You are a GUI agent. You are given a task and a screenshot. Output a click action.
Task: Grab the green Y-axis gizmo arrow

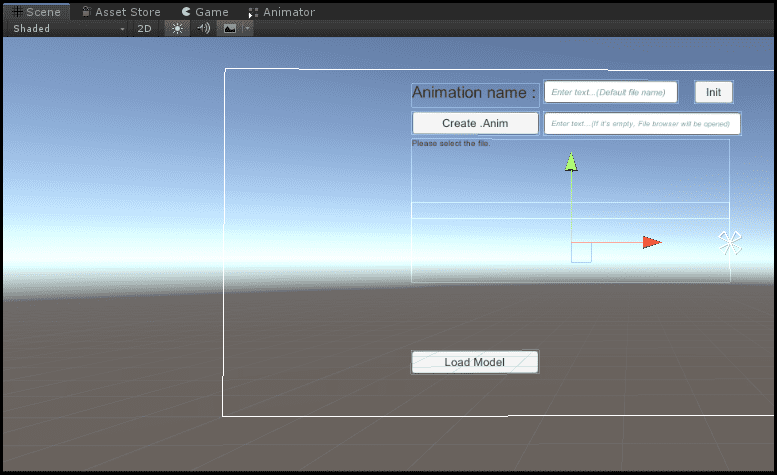click(571, 162)
